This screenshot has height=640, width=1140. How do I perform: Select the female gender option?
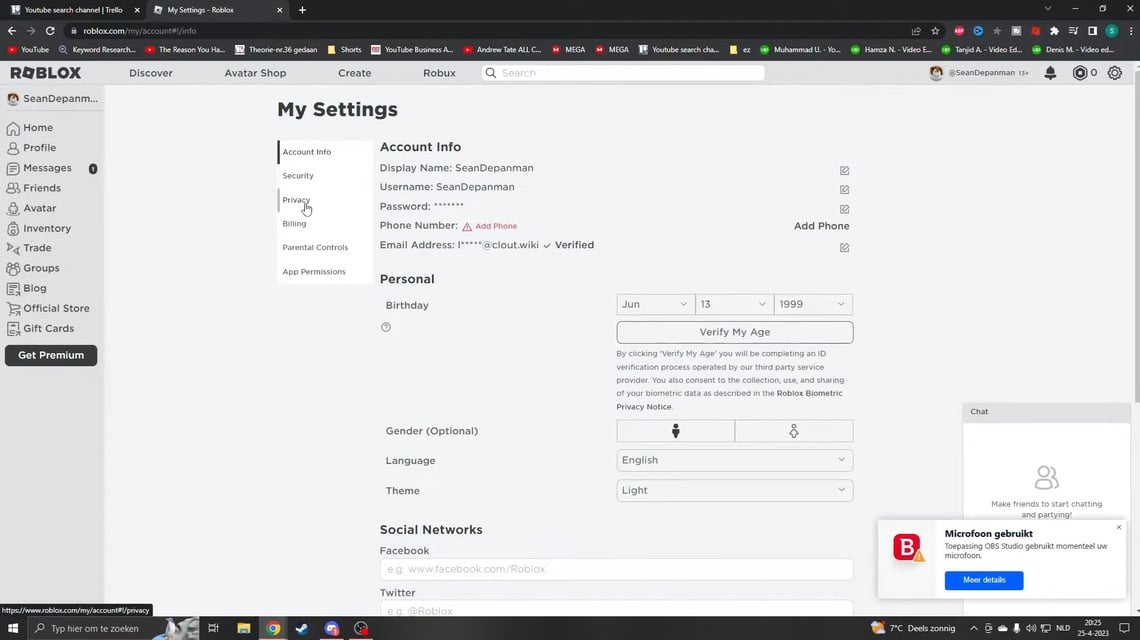pos(793,430)
